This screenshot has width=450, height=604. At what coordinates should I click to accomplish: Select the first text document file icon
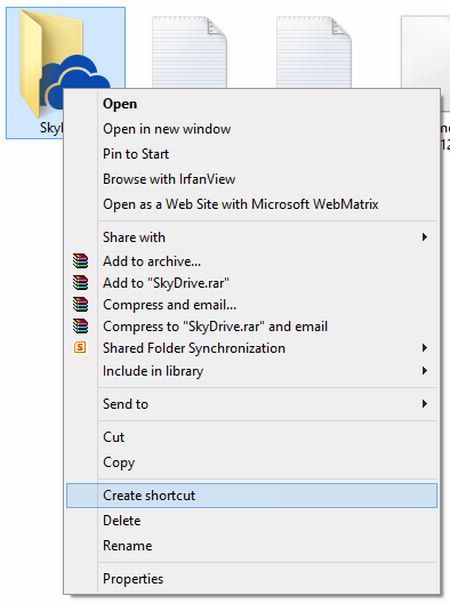click(189, 52)
